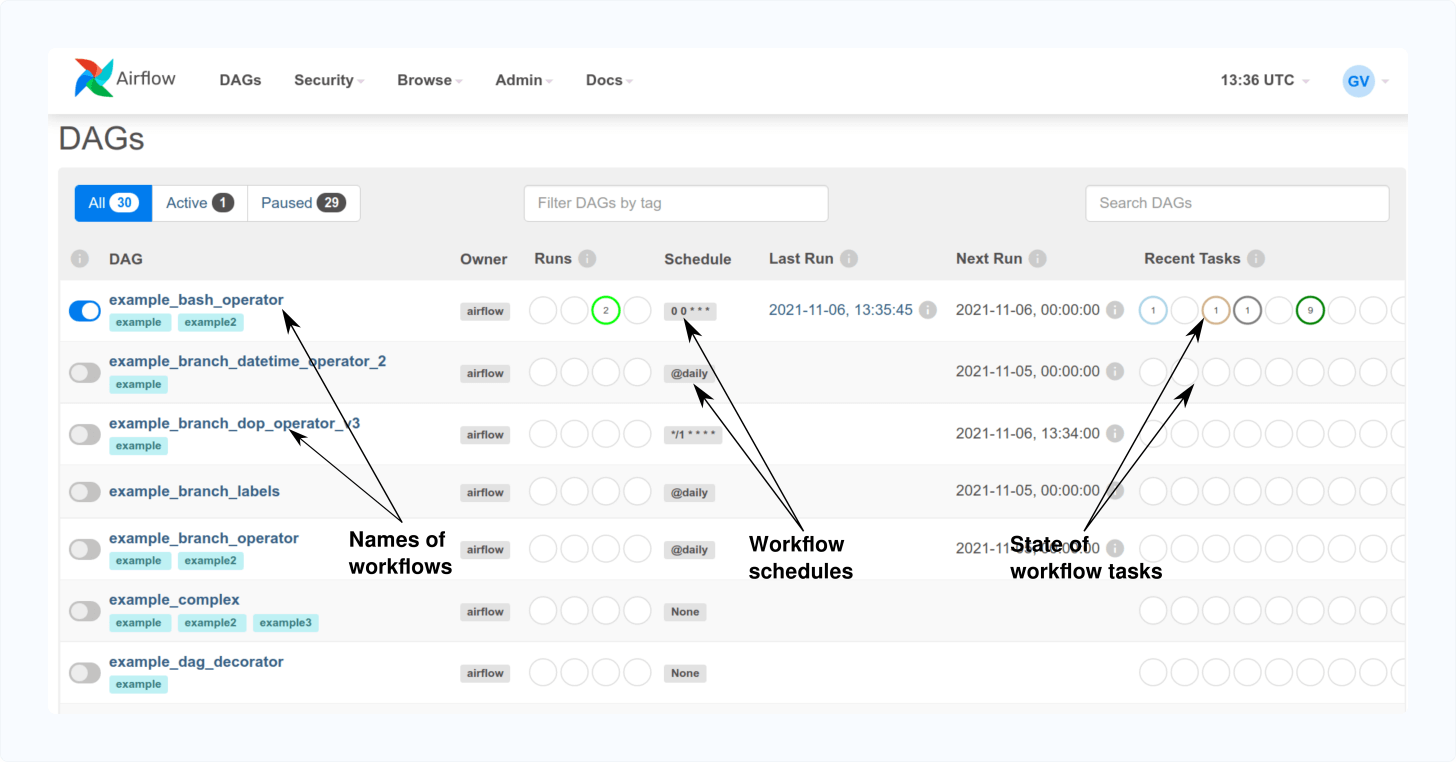
Task: Click the Owner column header
Action: point(484,259)
